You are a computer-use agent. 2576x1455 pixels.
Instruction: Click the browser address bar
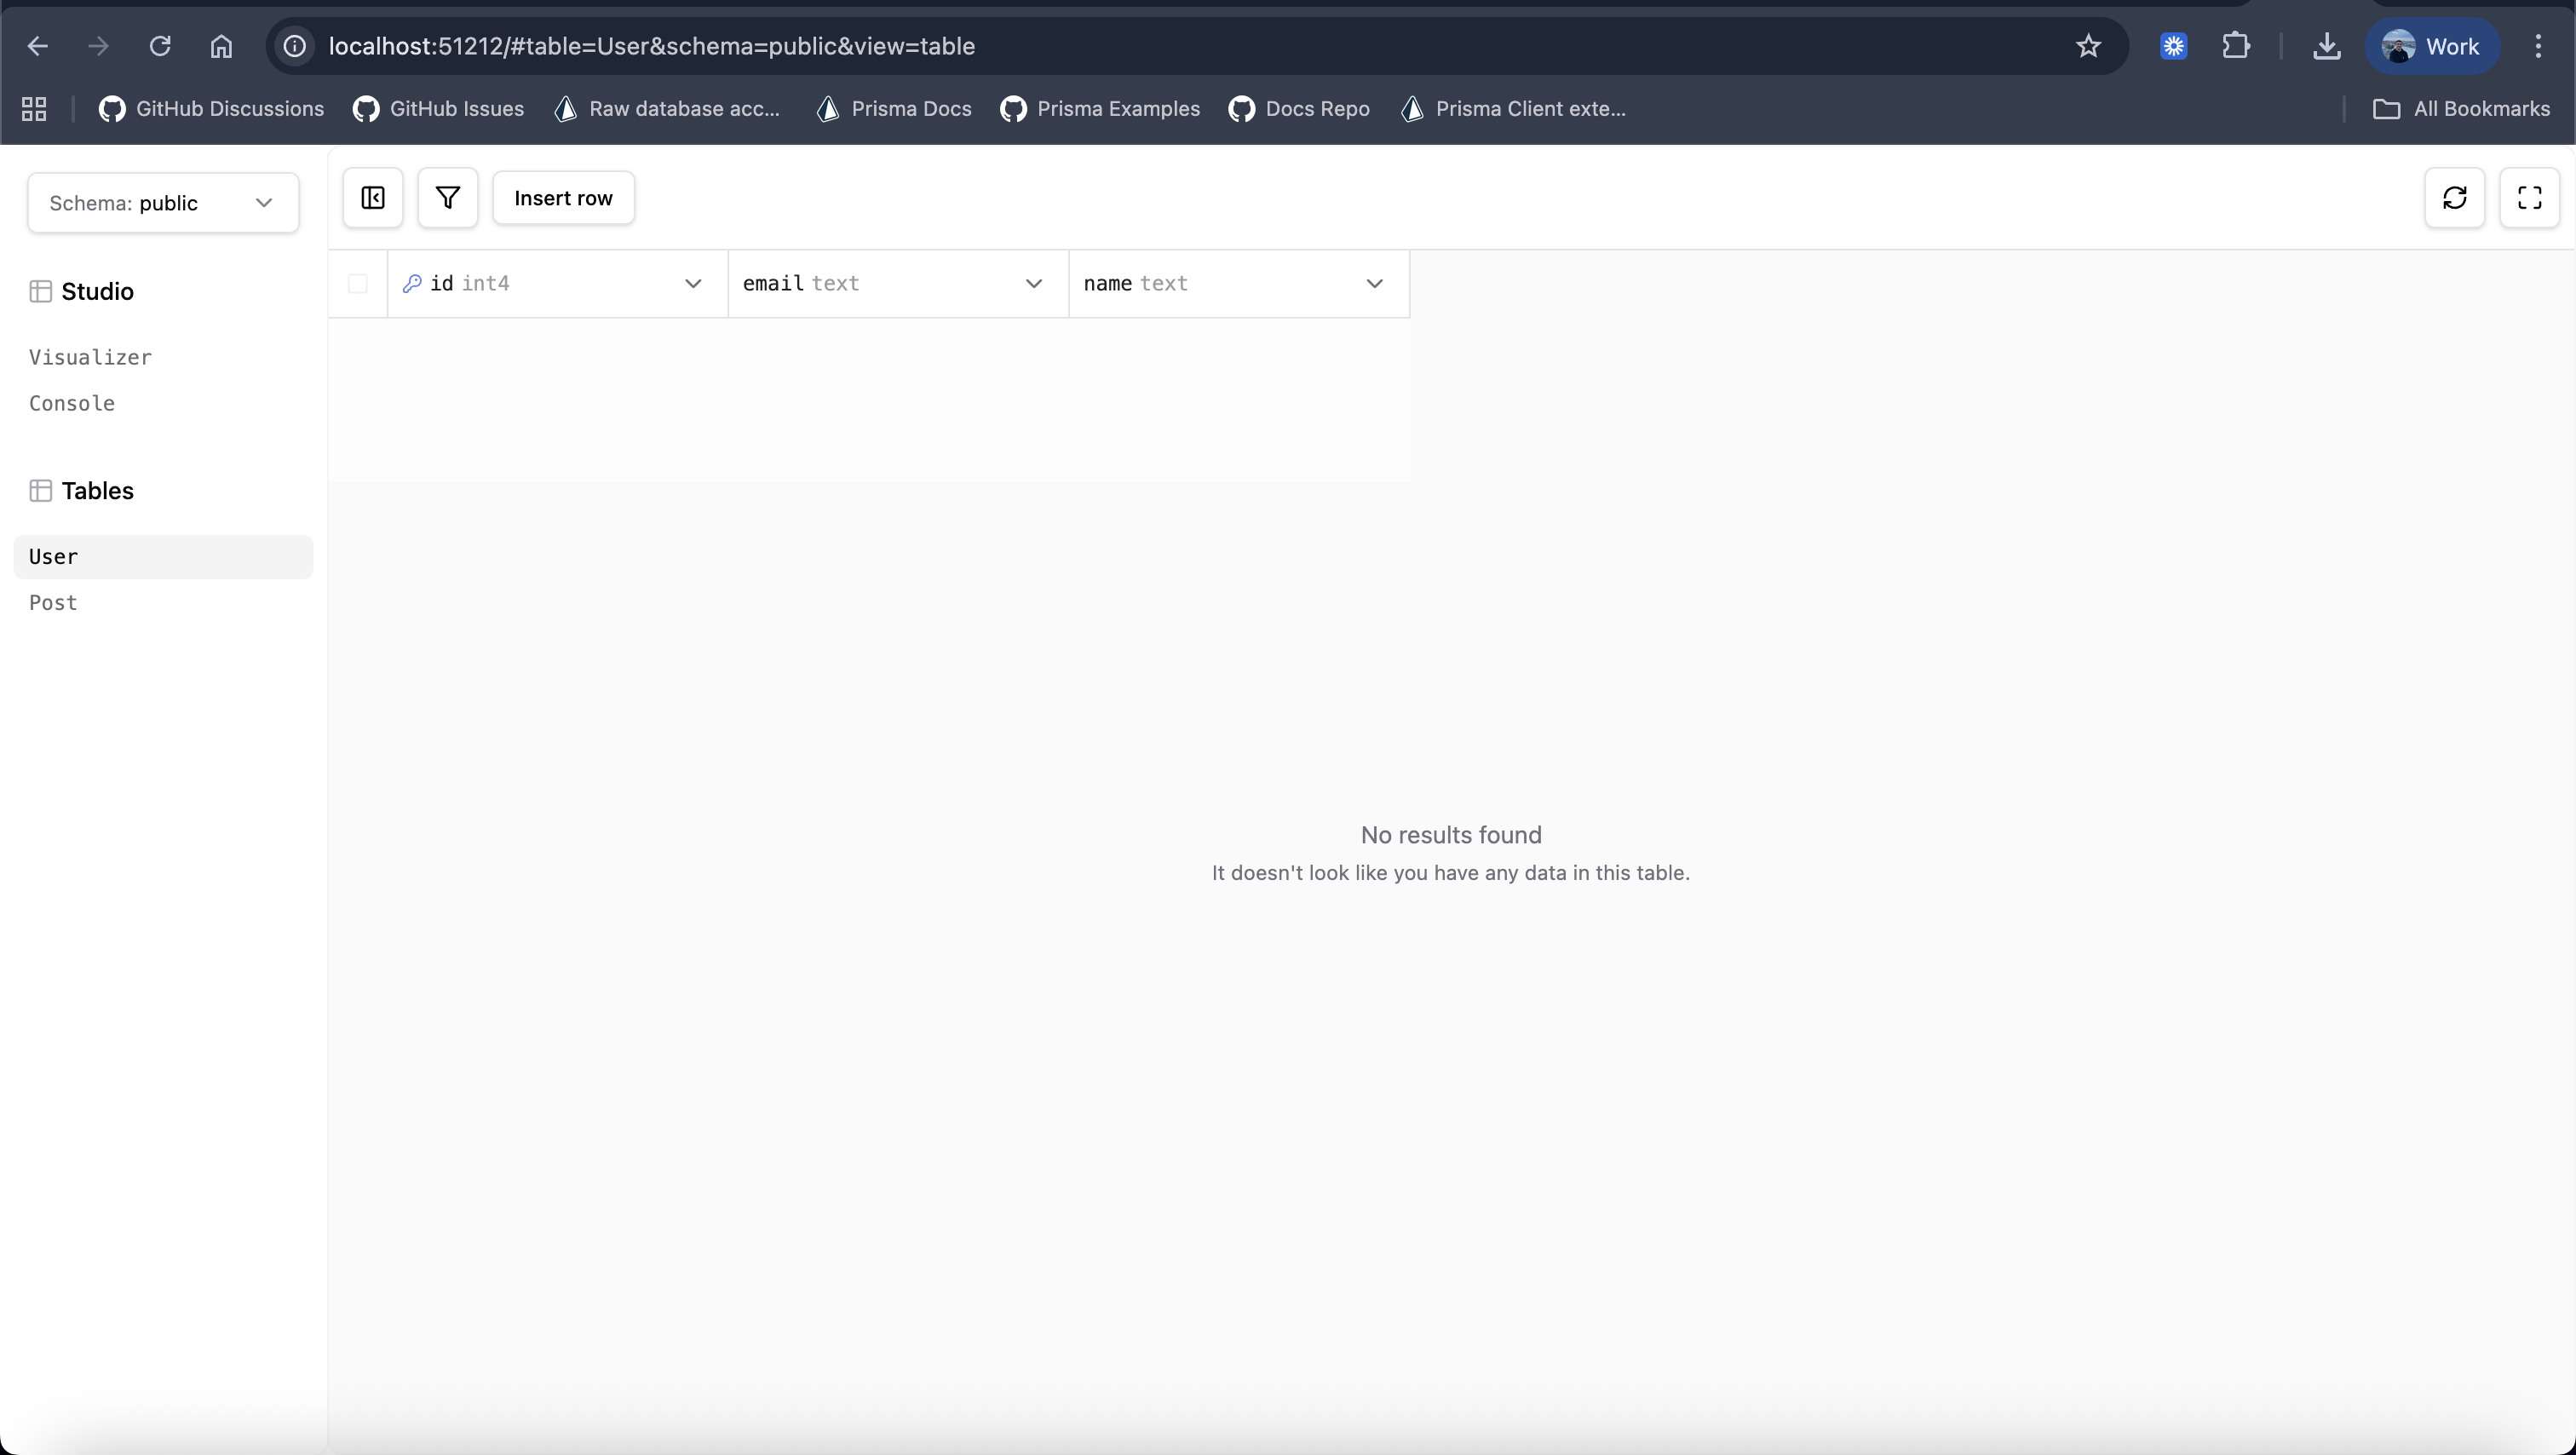pyautogui.click(x=1100, y=46)
